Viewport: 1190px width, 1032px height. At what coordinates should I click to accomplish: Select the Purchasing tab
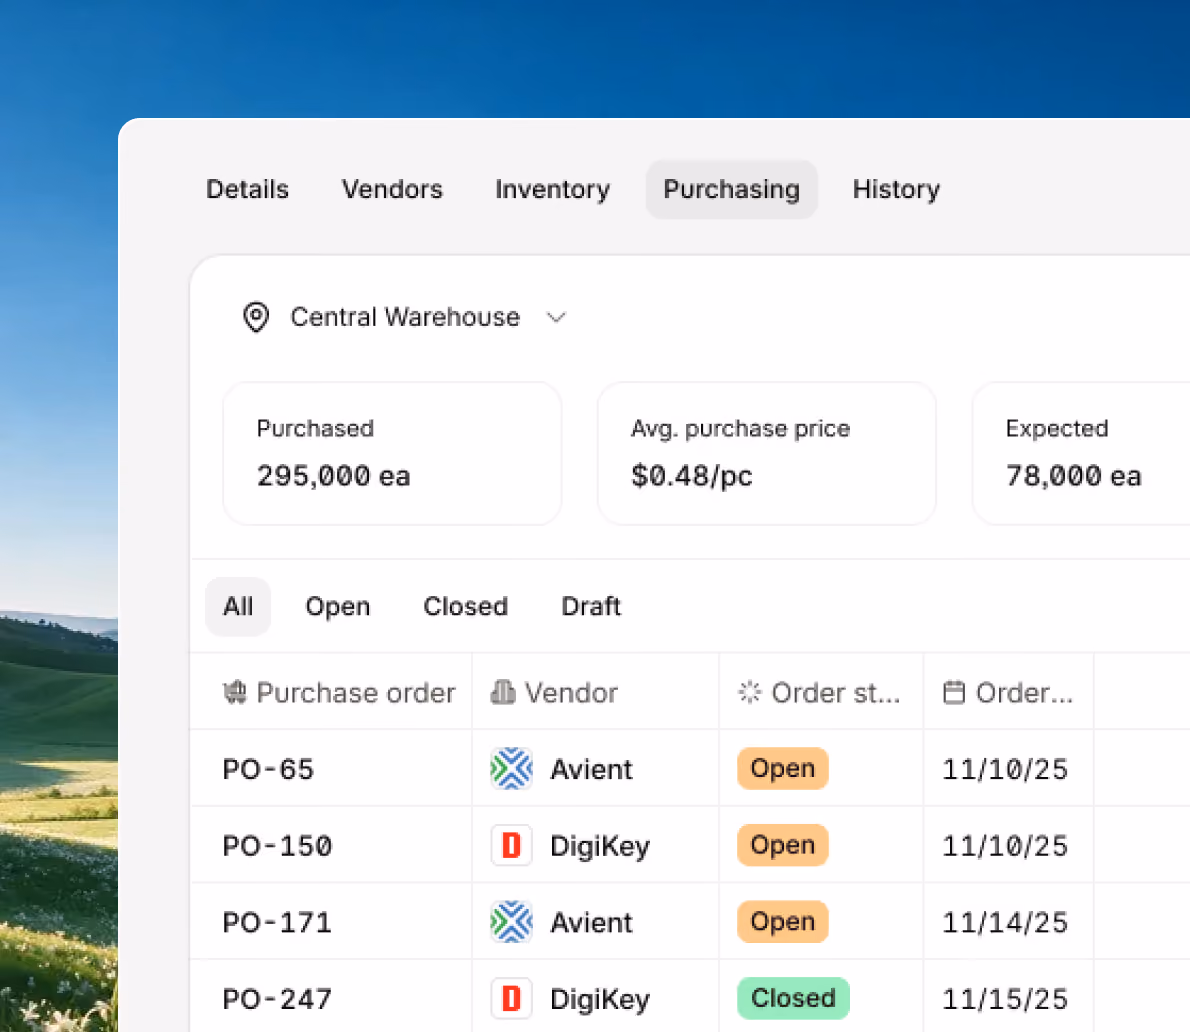(732, 189)
